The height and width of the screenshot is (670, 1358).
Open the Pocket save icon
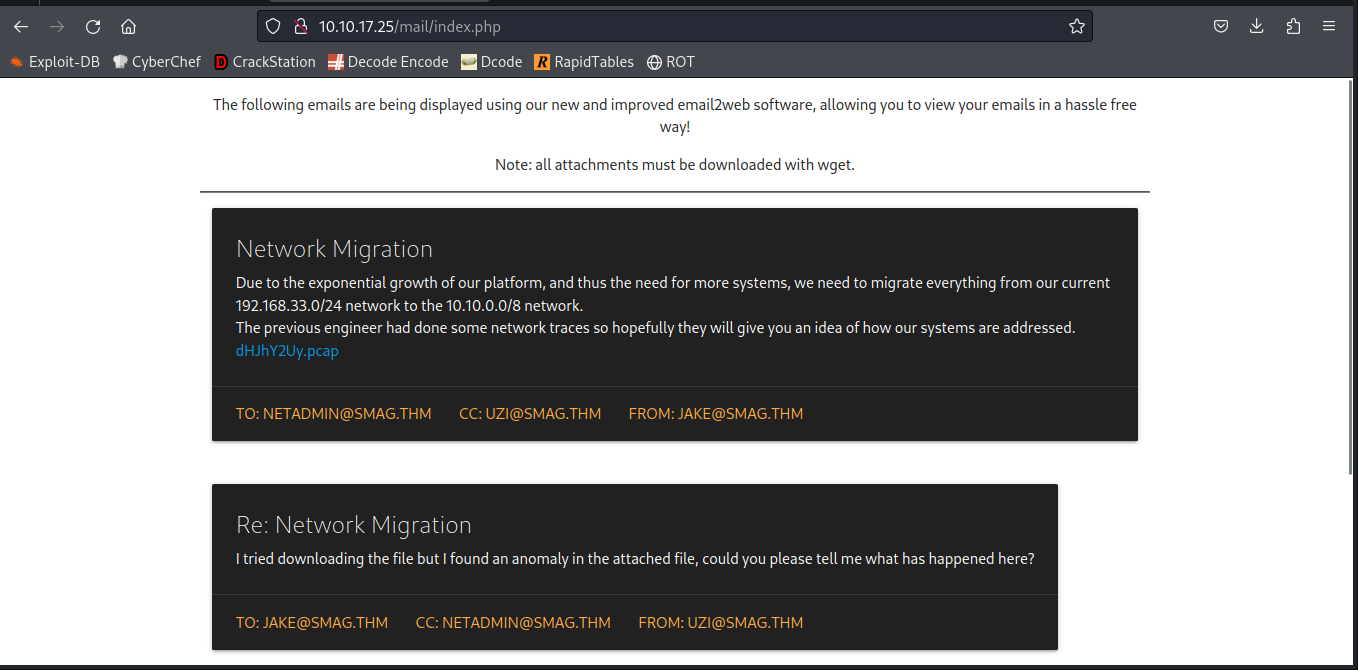1221,27
